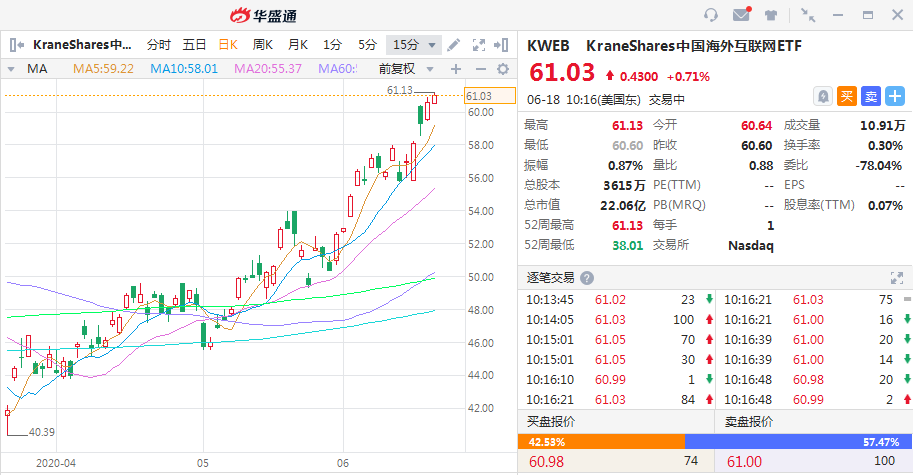Select the 周K chart tab
The width and height of the screenshot is (914, 475).
[263, 45]
